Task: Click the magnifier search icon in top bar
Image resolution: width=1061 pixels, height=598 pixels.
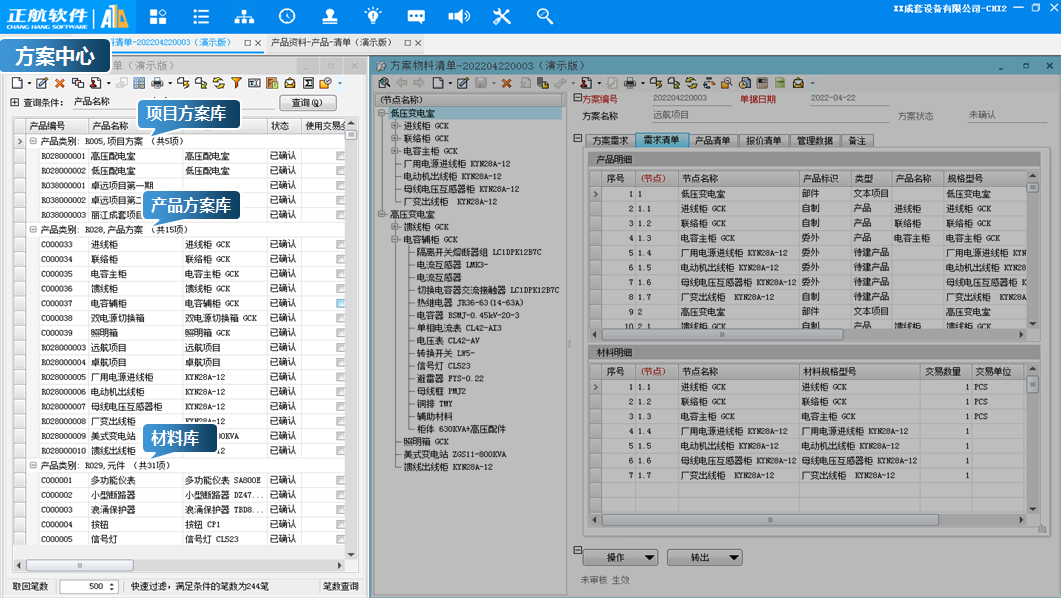Action: [x=545, y=16]
